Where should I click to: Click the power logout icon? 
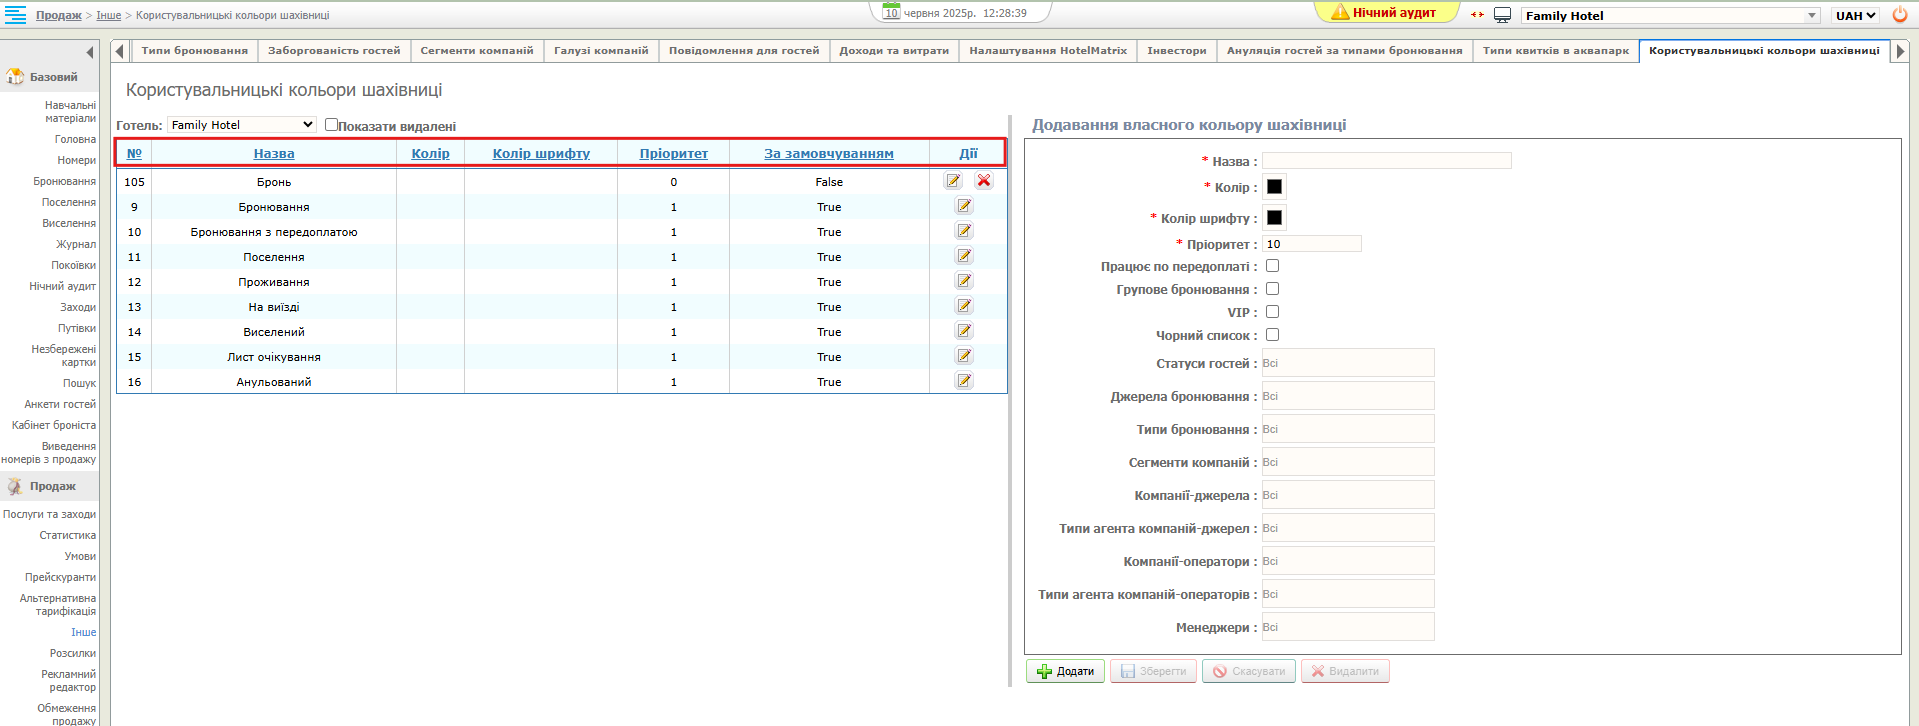pyautogui.click(x=1900, y=15)
